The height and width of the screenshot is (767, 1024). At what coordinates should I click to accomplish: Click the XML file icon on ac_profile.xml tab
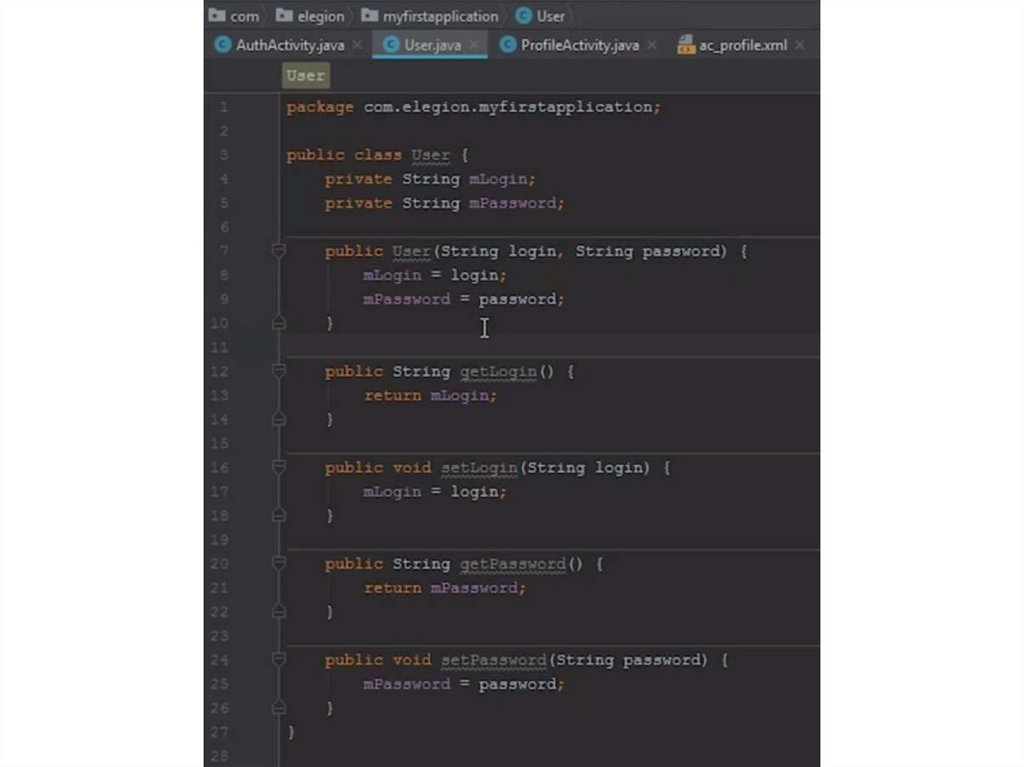(x=686, y=44)
